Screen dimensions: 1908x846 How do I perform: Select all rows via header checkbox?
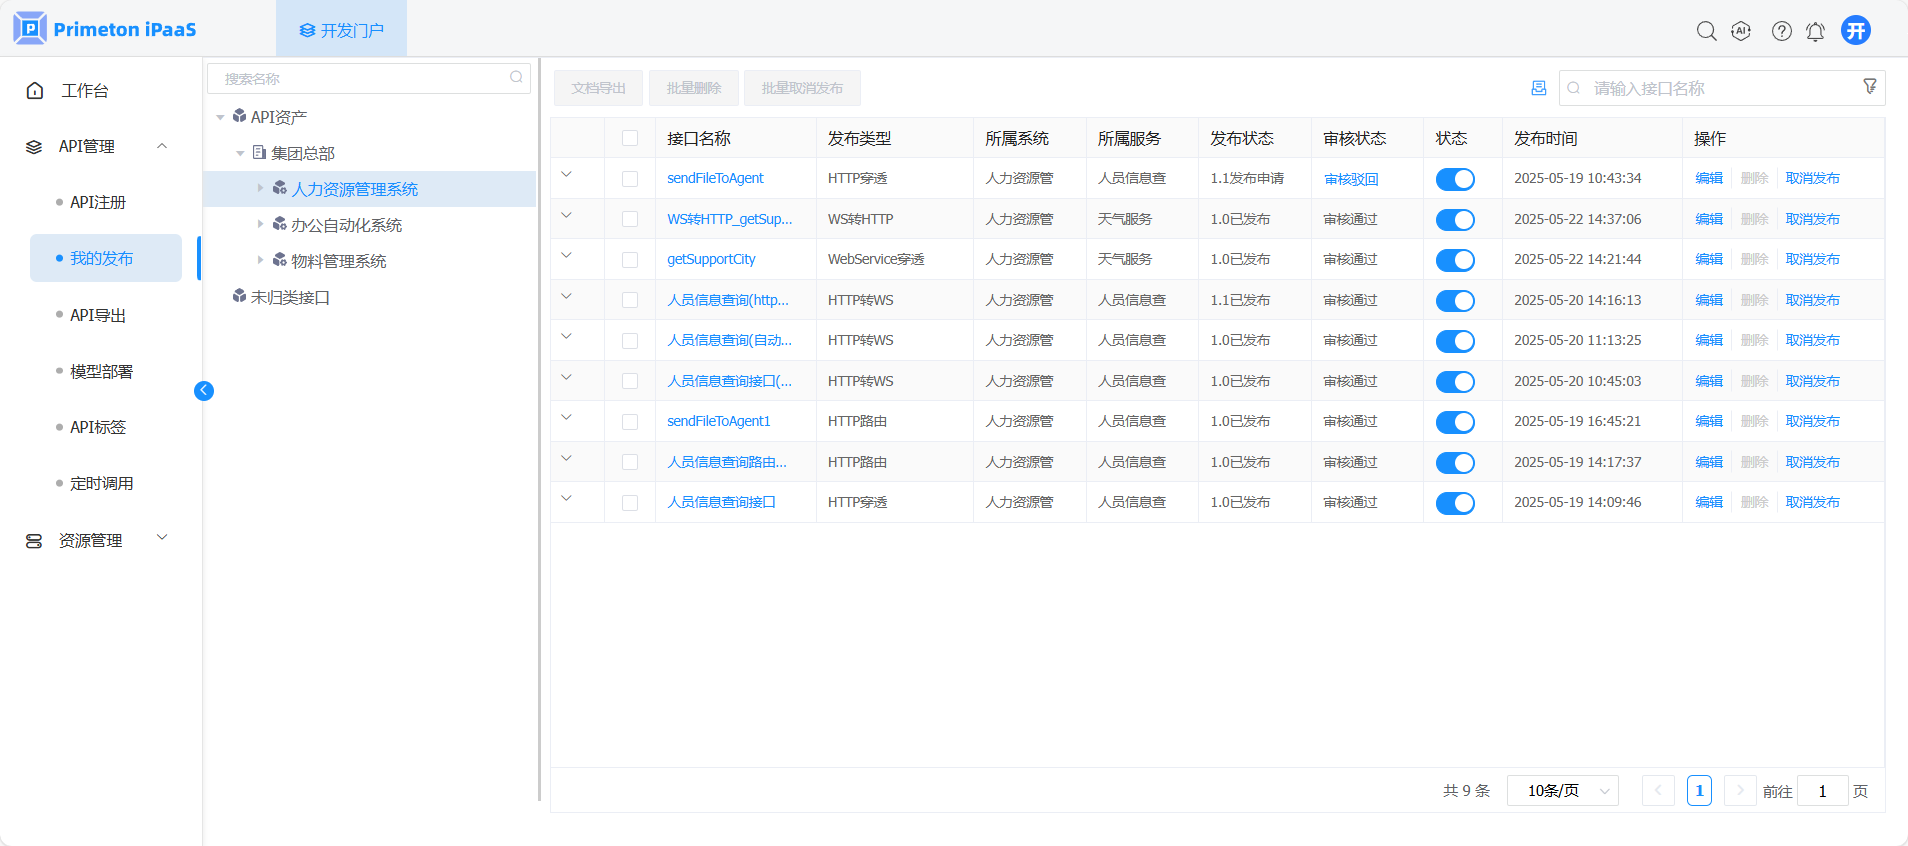pos(630,138)
